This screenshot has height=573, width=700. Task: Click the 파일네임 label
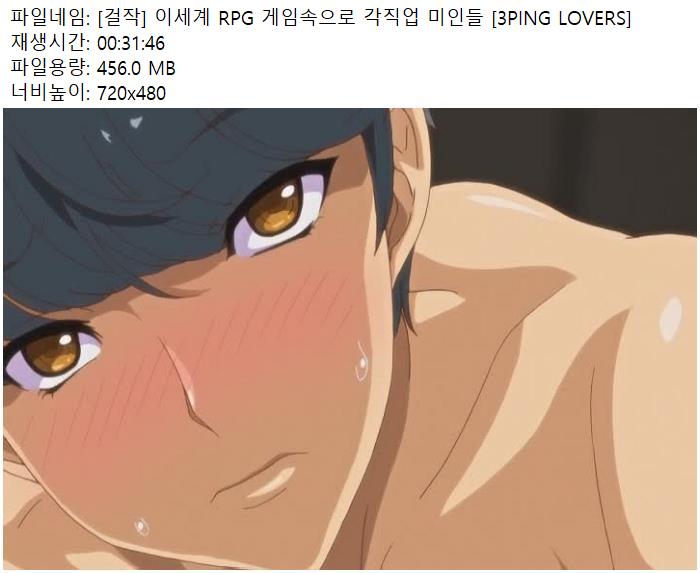(x=50, y=18)
